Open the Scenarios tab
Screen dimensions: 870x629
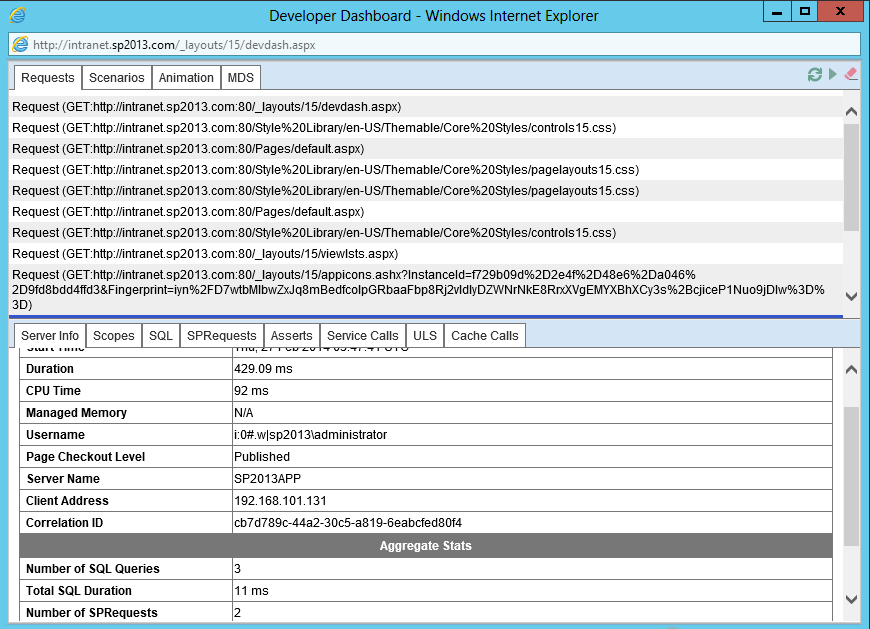[x=117, y=78]
